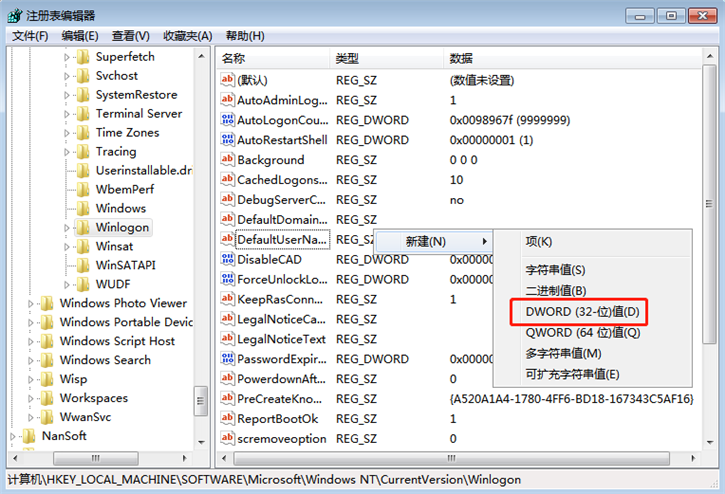
Task: Click the AutoAdminLogon string value icon
Action: tap(227, 100)
